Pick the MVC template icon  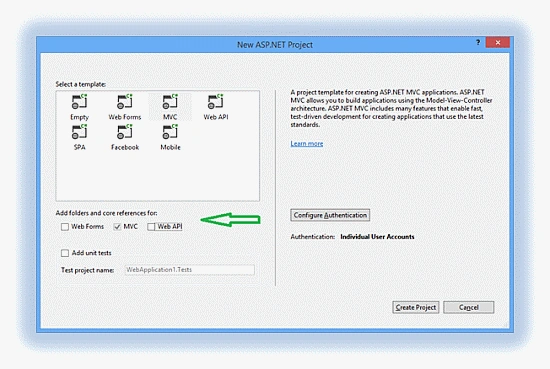[x=170, y=101]
